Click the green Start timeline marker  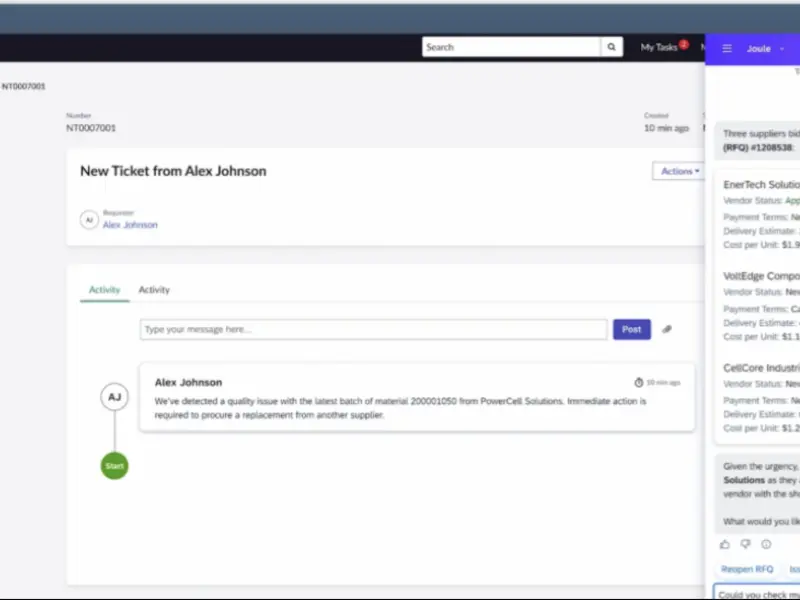(x=114, y=466)
